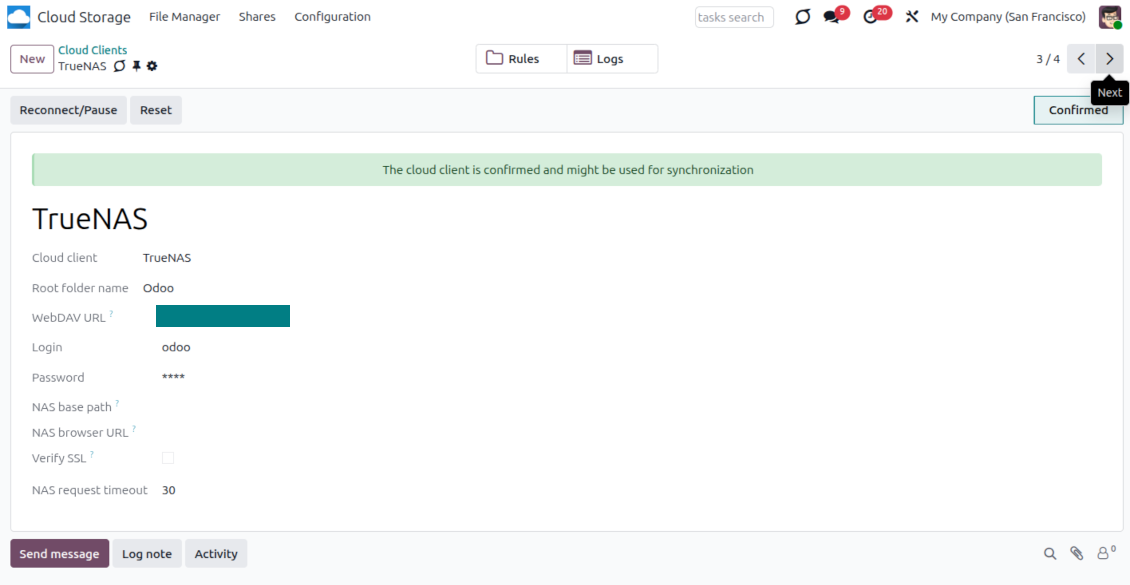
Task: Click the search messages magnifier icon
Action: (1050, 553)
